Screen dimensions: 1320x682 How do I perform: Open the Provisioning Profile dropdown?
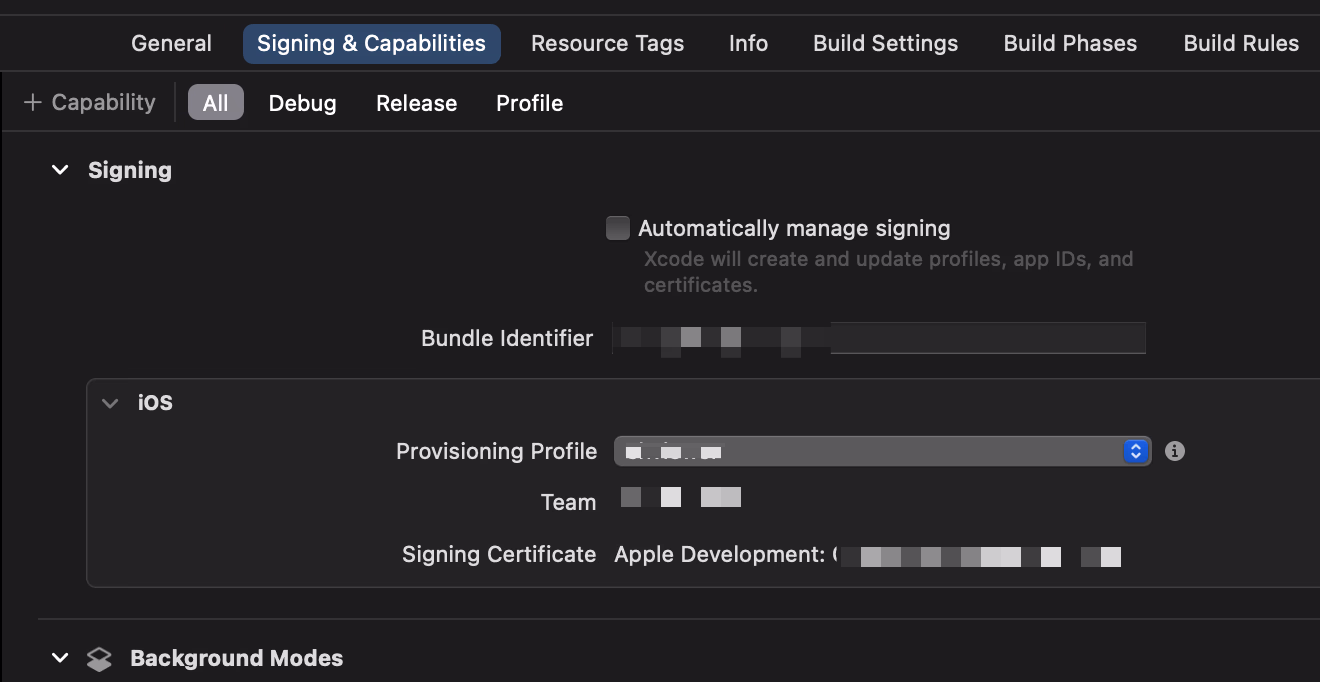(x=882, y=451)
